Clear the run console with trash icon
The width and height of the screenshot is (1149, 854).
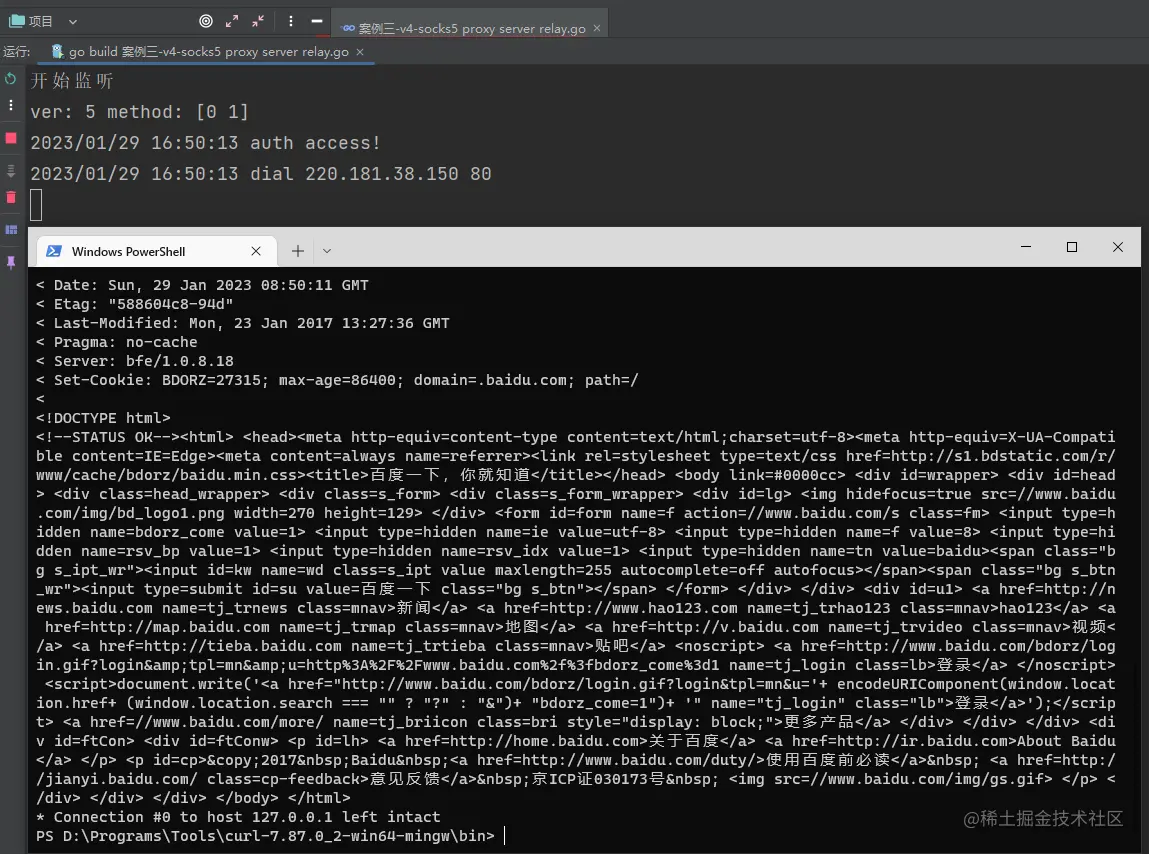coord(11,197)
